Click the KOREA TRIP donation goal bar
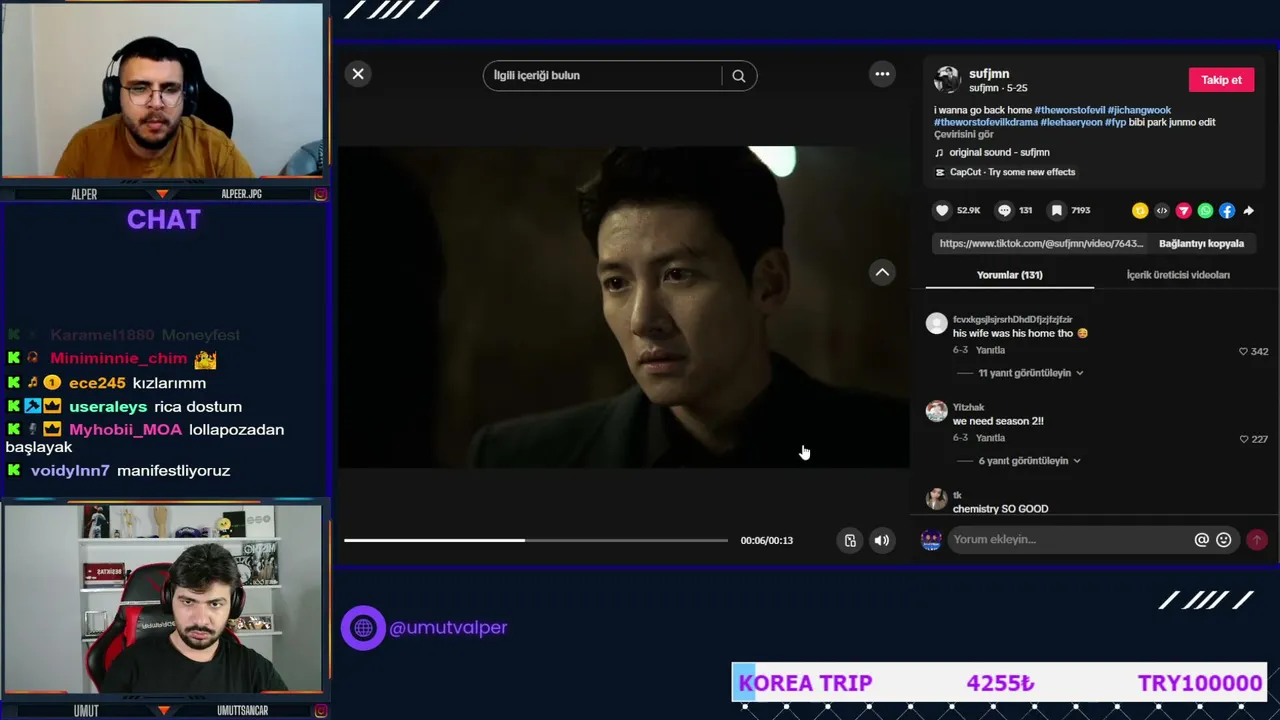 pyautogui.click(x=1000, y=684)
